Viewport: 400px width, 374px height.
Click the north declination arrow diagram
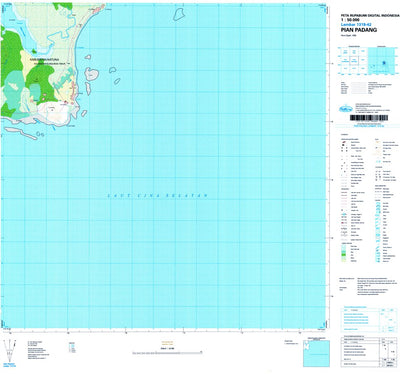[x=10, y=351]
